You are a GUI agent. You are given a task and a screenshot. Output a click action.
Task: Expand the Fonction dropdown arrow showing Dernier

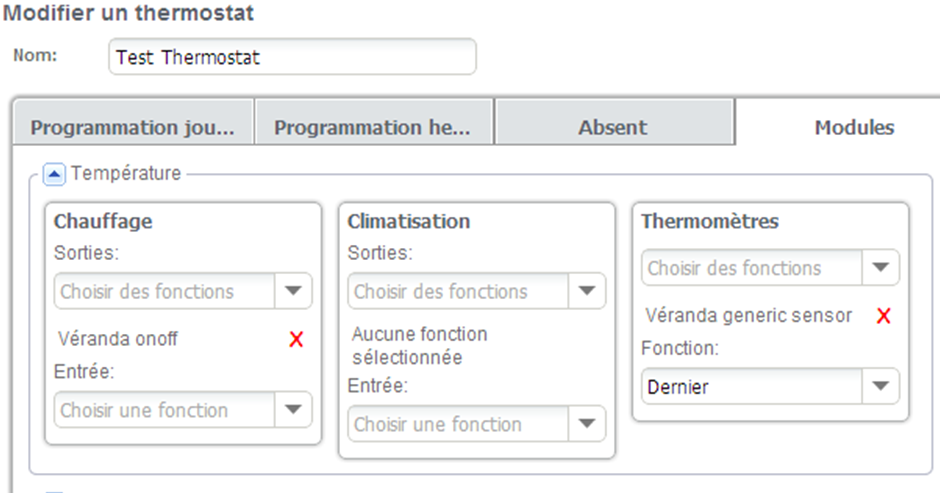click(880, 386)
